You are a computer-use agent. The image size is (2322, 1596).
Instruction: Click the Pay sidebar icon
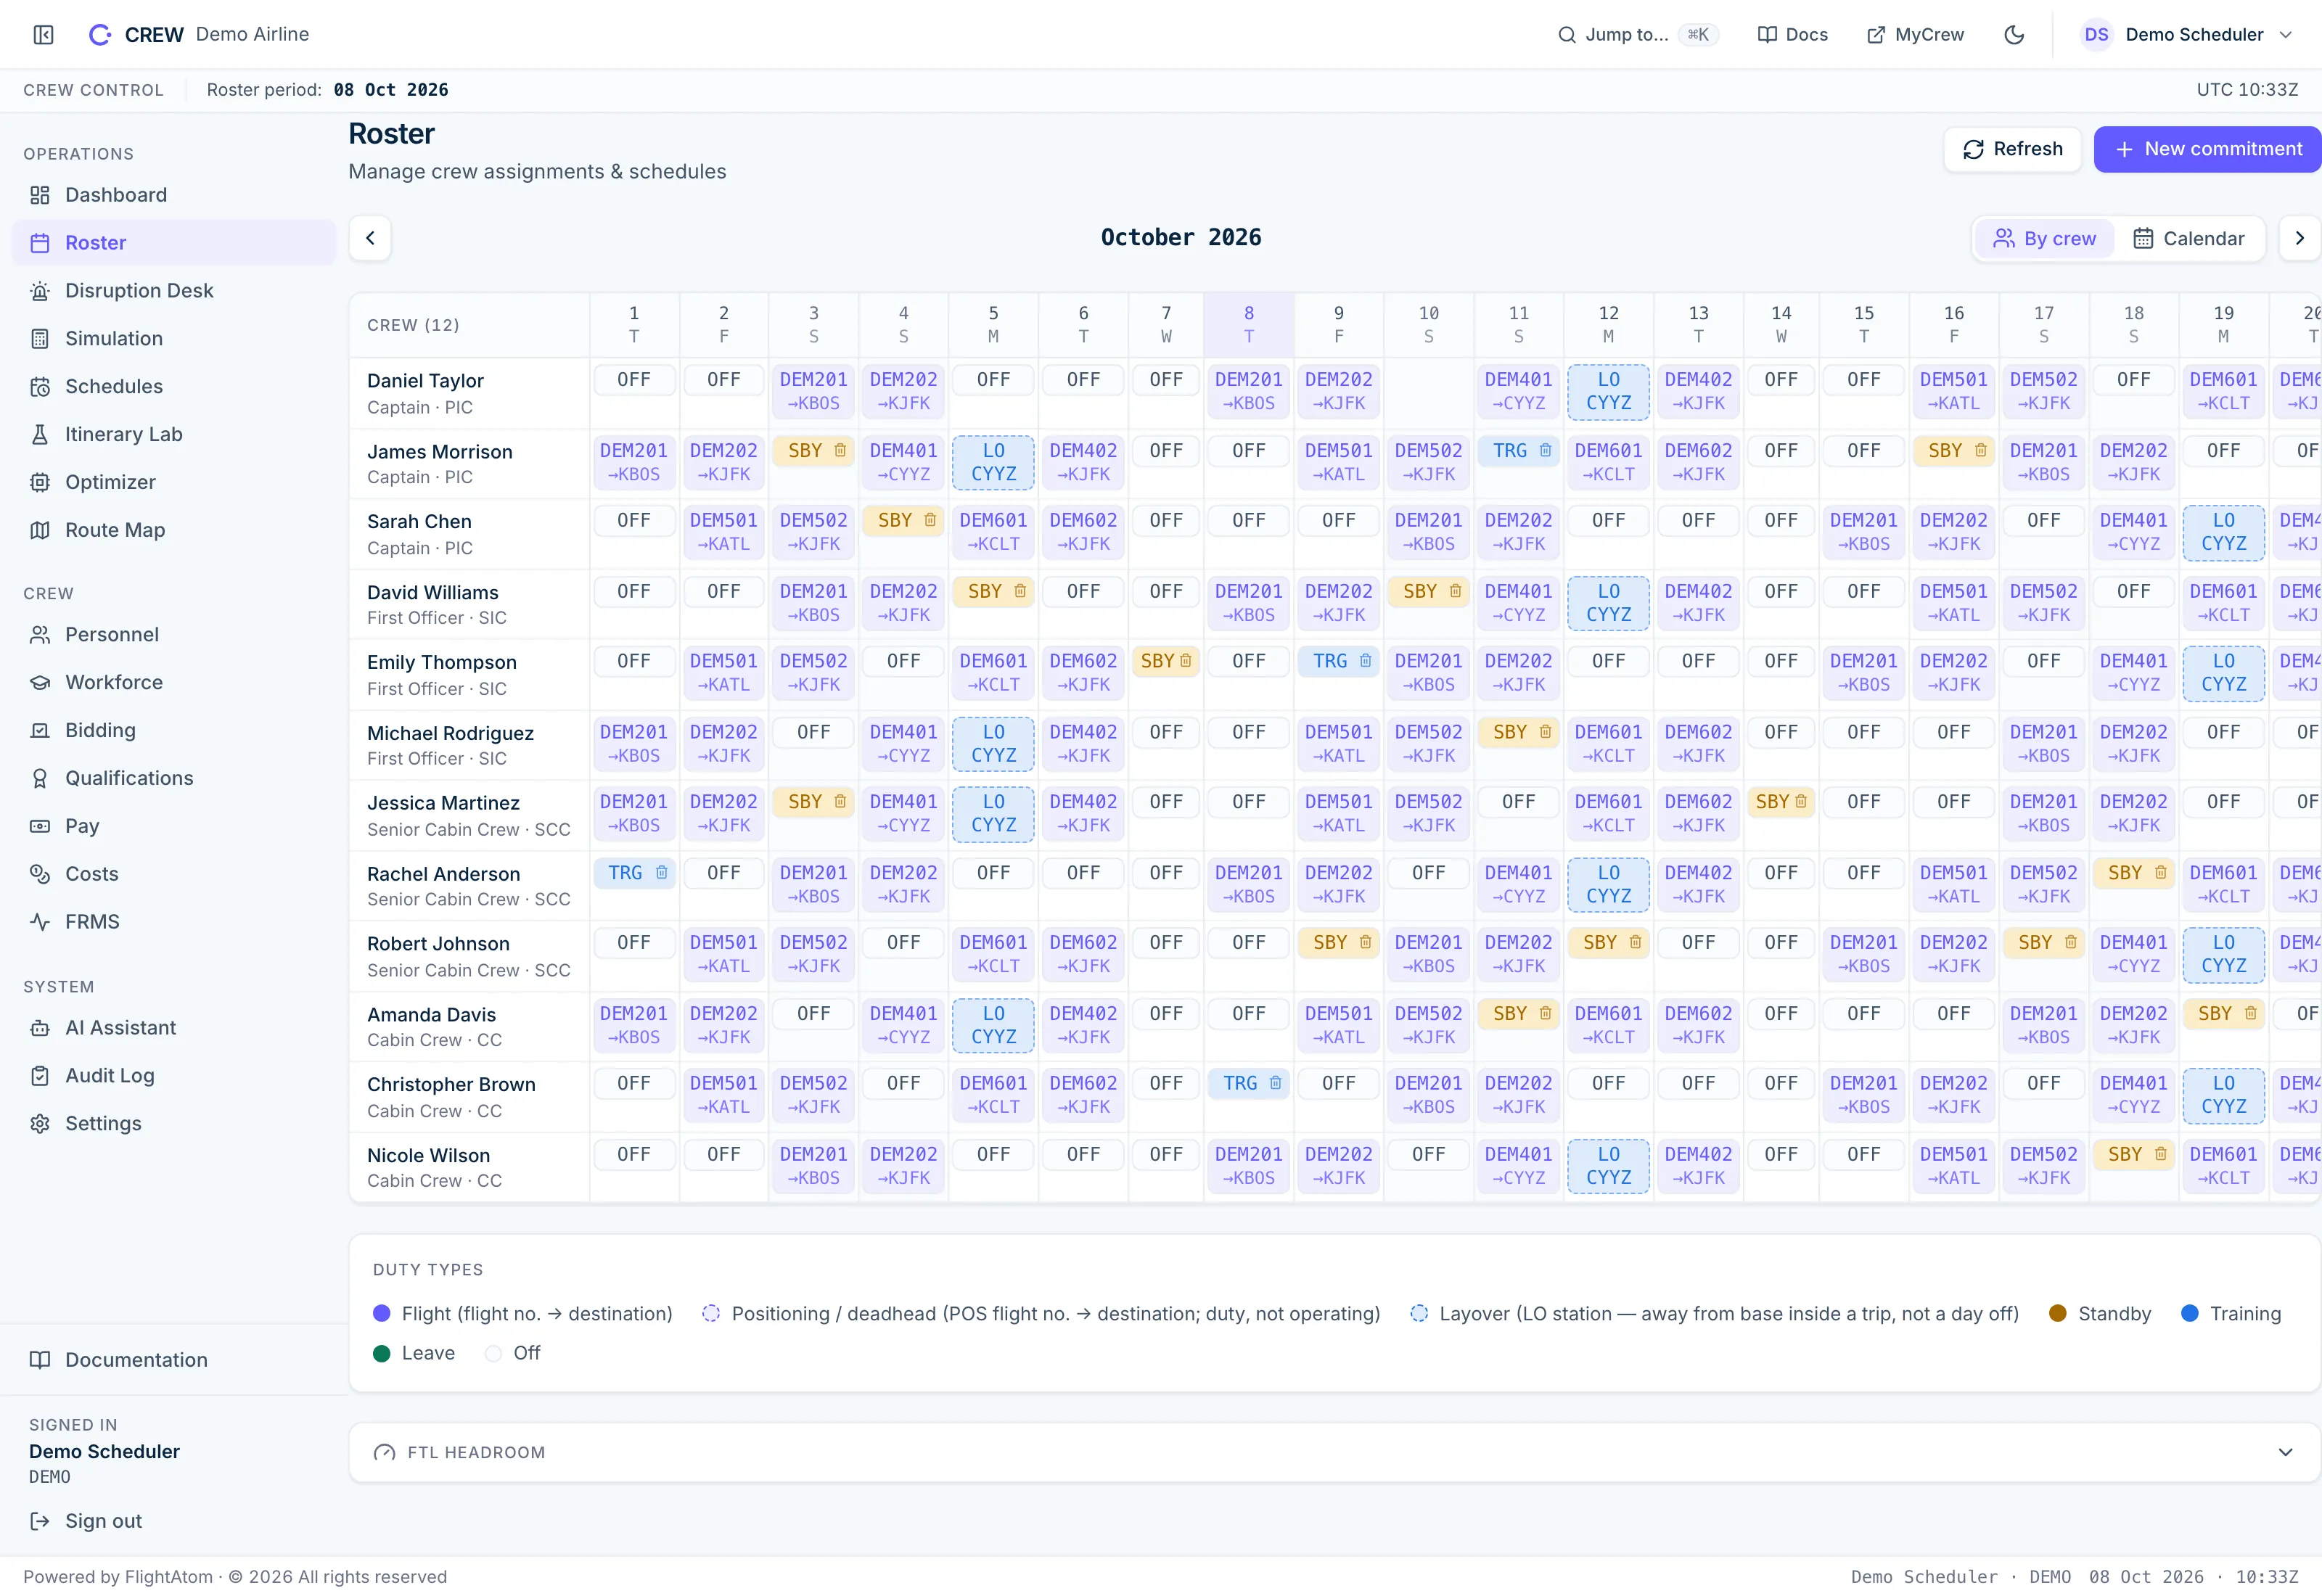point(40,827)
